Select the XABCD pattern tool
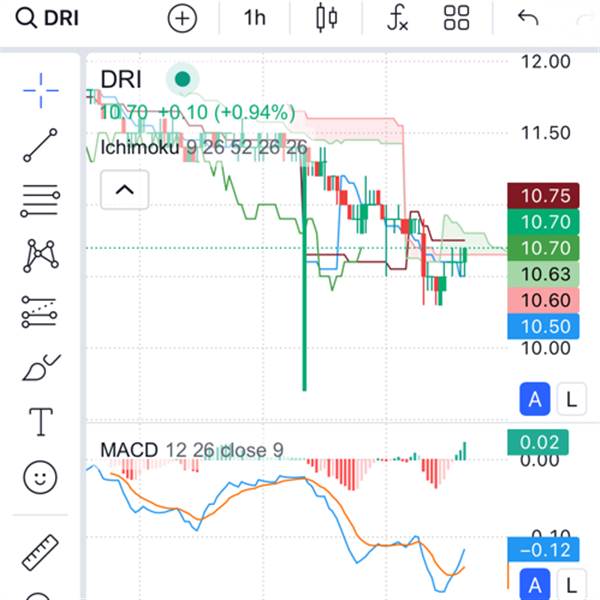Image resolution: width=600 pixels, height=600 pixels. pos(41,256)
